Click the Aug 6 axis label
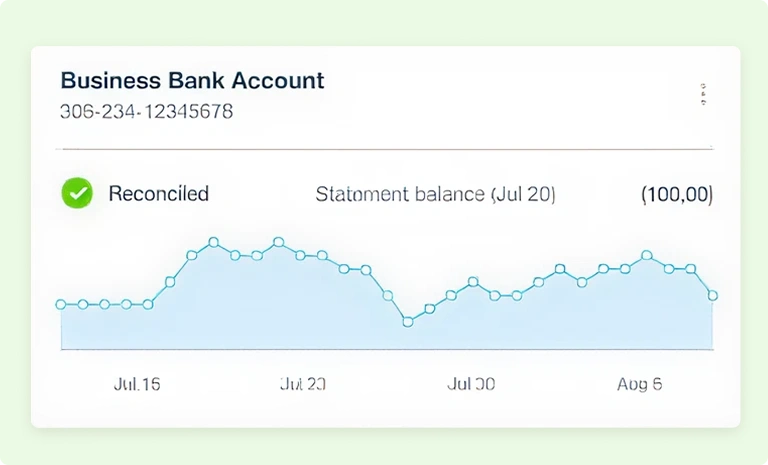The height and width of the screenshot is (465, 768). (x=639, y=384)
